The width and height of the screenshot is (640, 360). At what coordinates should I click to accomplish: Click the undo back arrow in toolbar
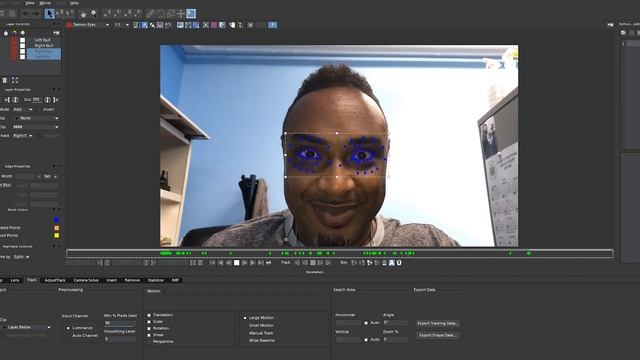[26, 14]
